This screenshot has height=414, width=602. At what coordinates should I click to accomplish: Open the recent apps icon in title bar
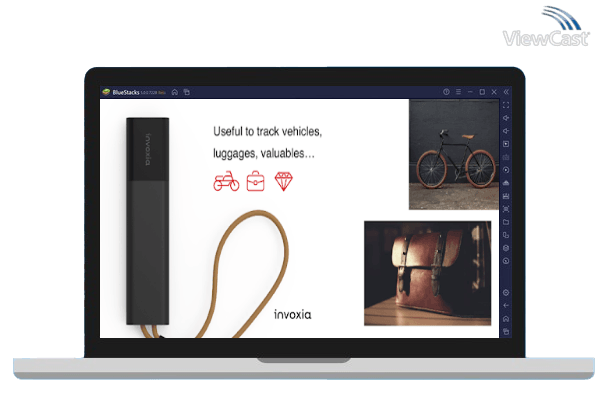[187, 92]
